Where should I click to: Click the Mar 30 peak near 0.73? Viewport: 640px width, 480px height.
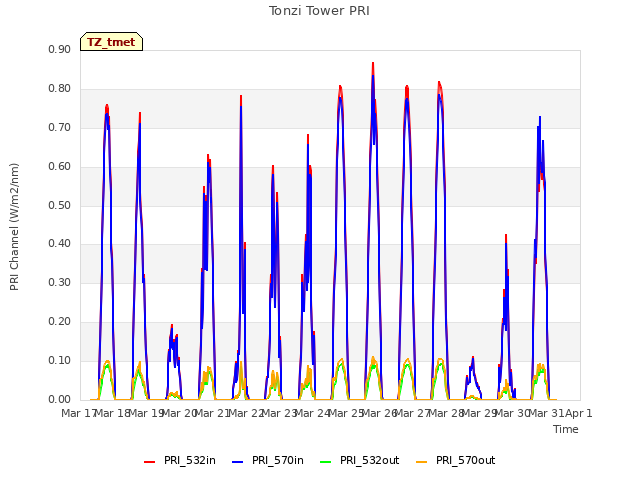pyautogui.click(x=540, y=117)
